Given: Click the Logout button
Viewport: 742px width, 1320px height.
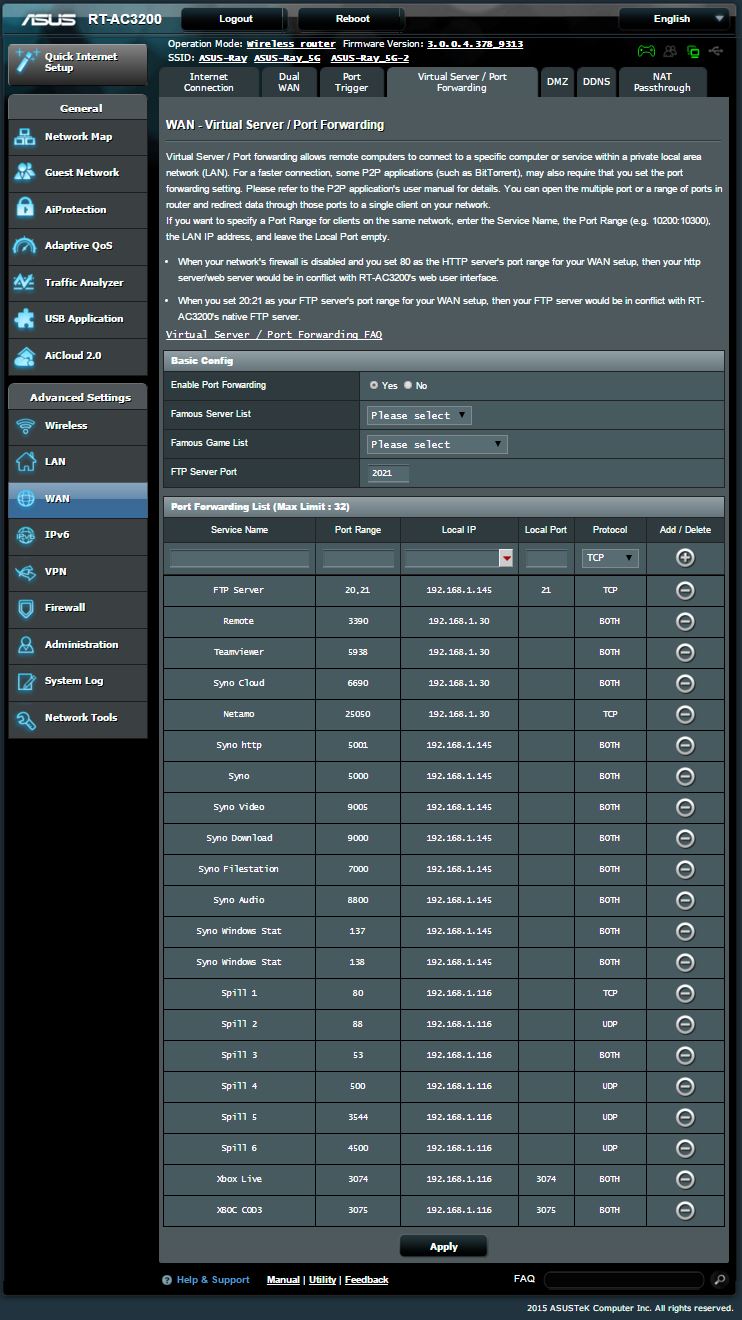Looking at the screenshot, I should coord(236,18).
